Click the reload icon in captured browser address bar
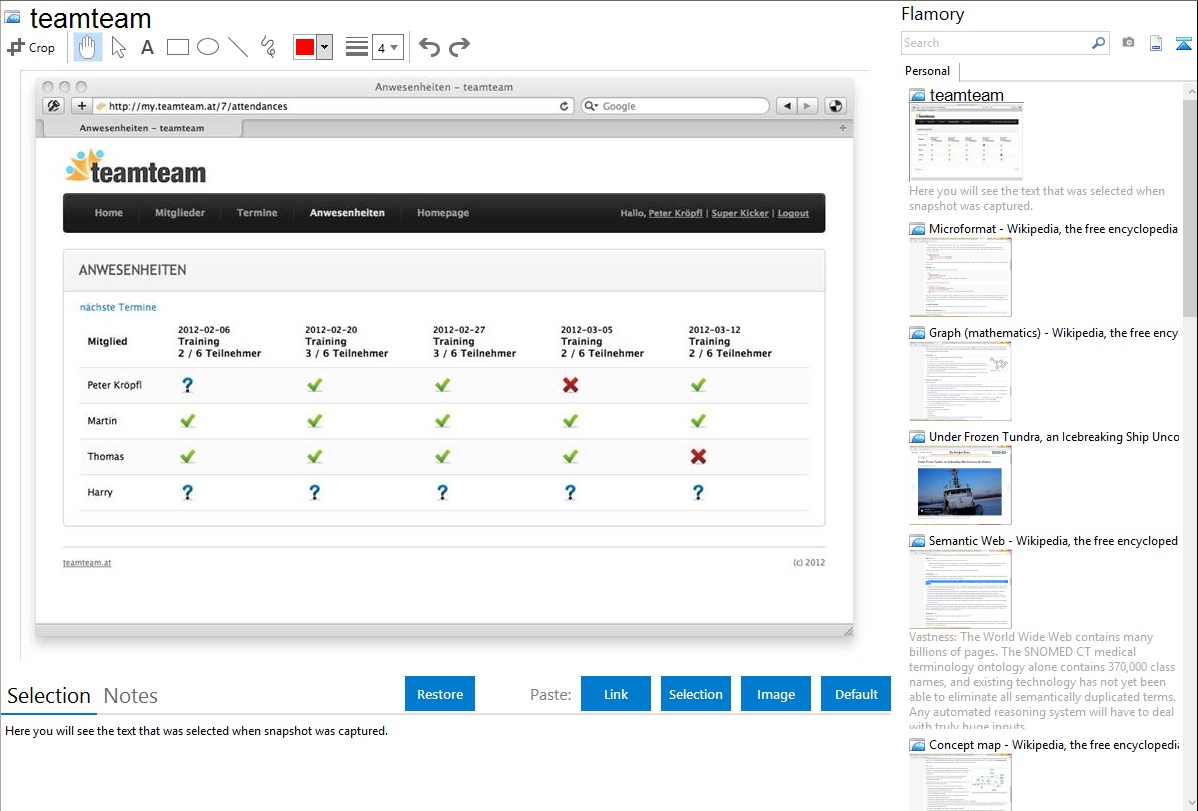 tap(564, 106)
